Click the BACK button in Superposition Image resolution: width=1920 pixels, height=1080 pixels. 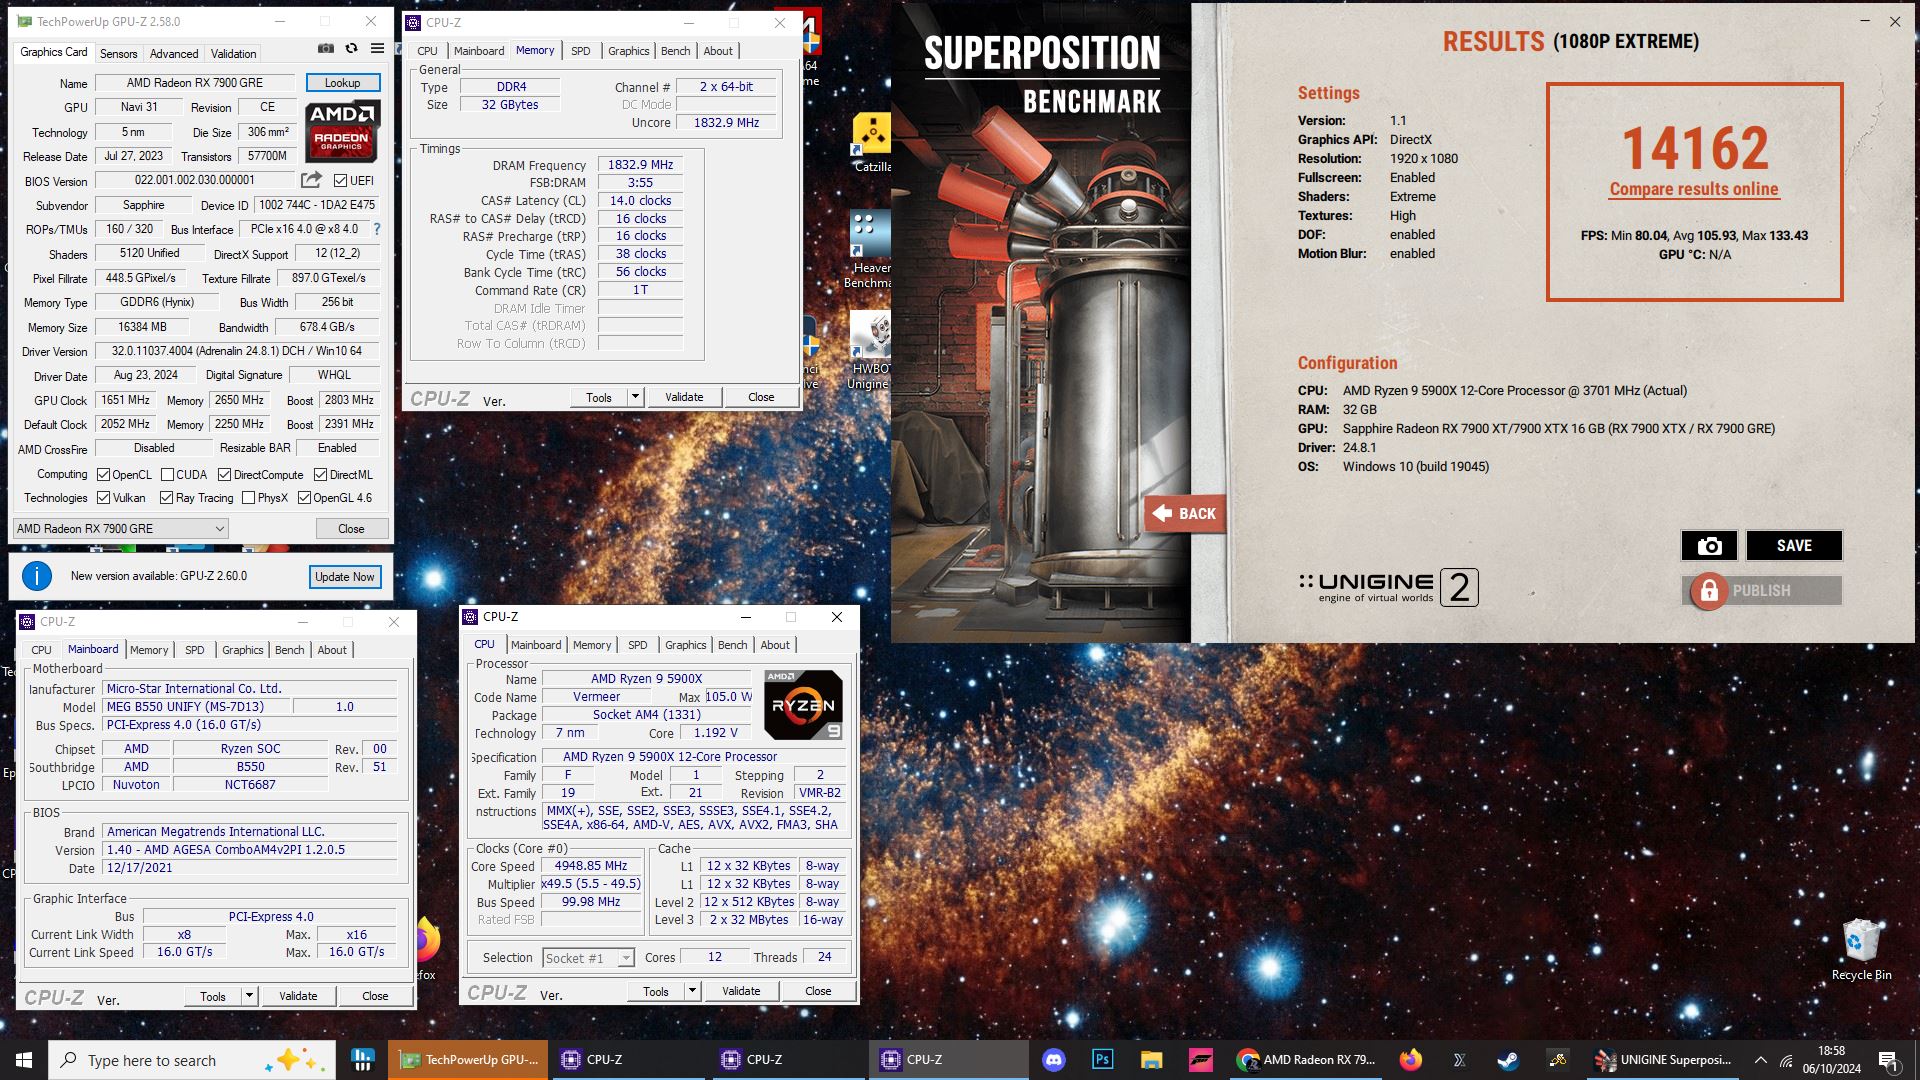1185,514
